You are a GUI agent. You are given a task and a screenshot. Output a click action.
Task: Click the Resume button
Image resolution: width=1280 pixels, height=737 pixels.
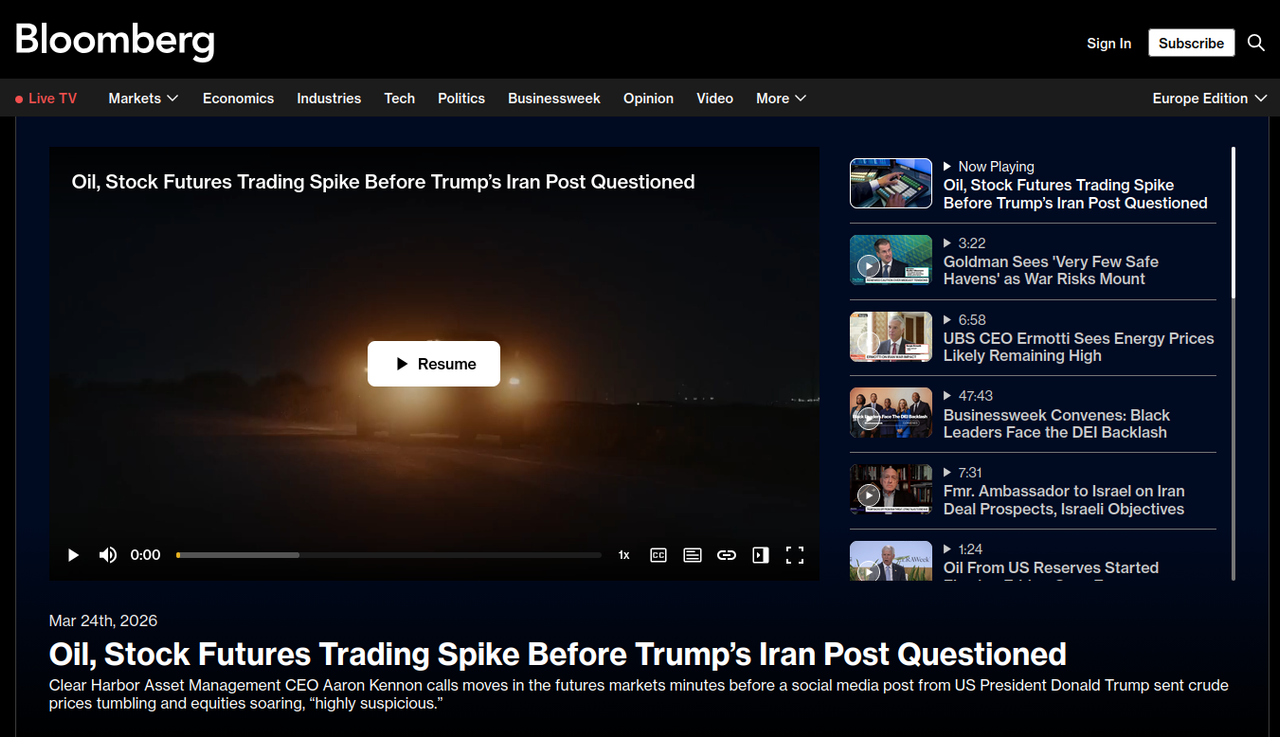pos(434,364)
